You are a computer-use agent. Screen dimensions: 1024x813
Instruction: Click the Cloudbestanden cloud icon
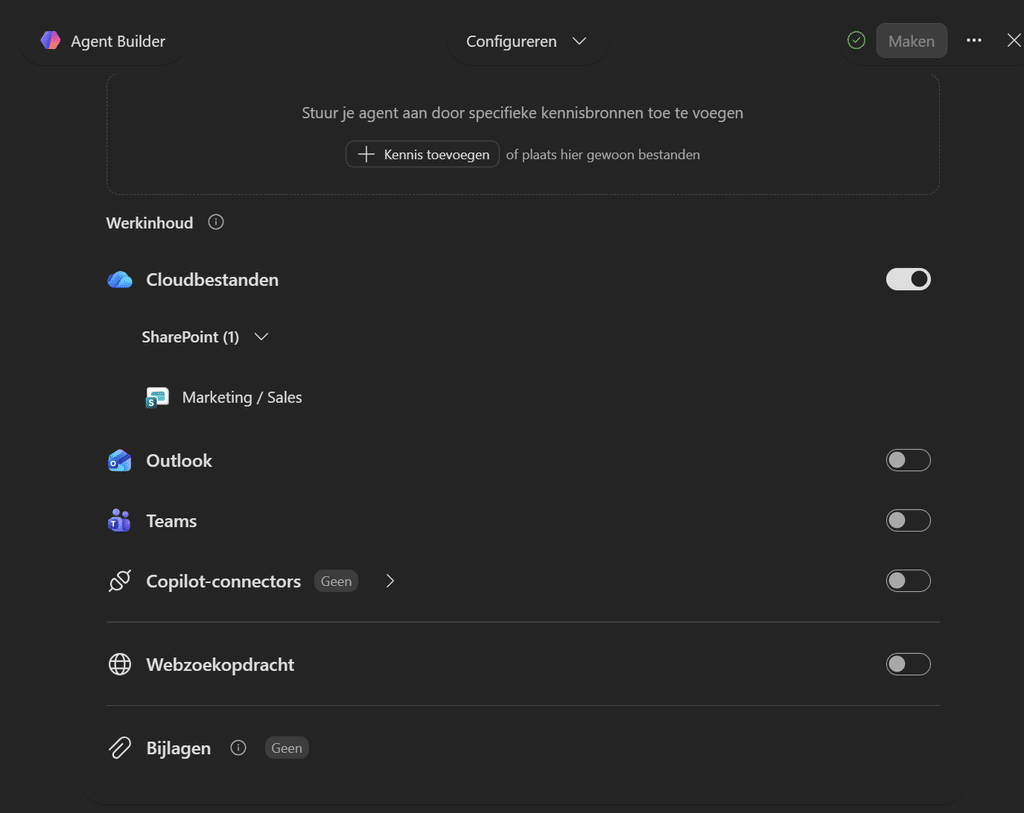coord(120,279)
